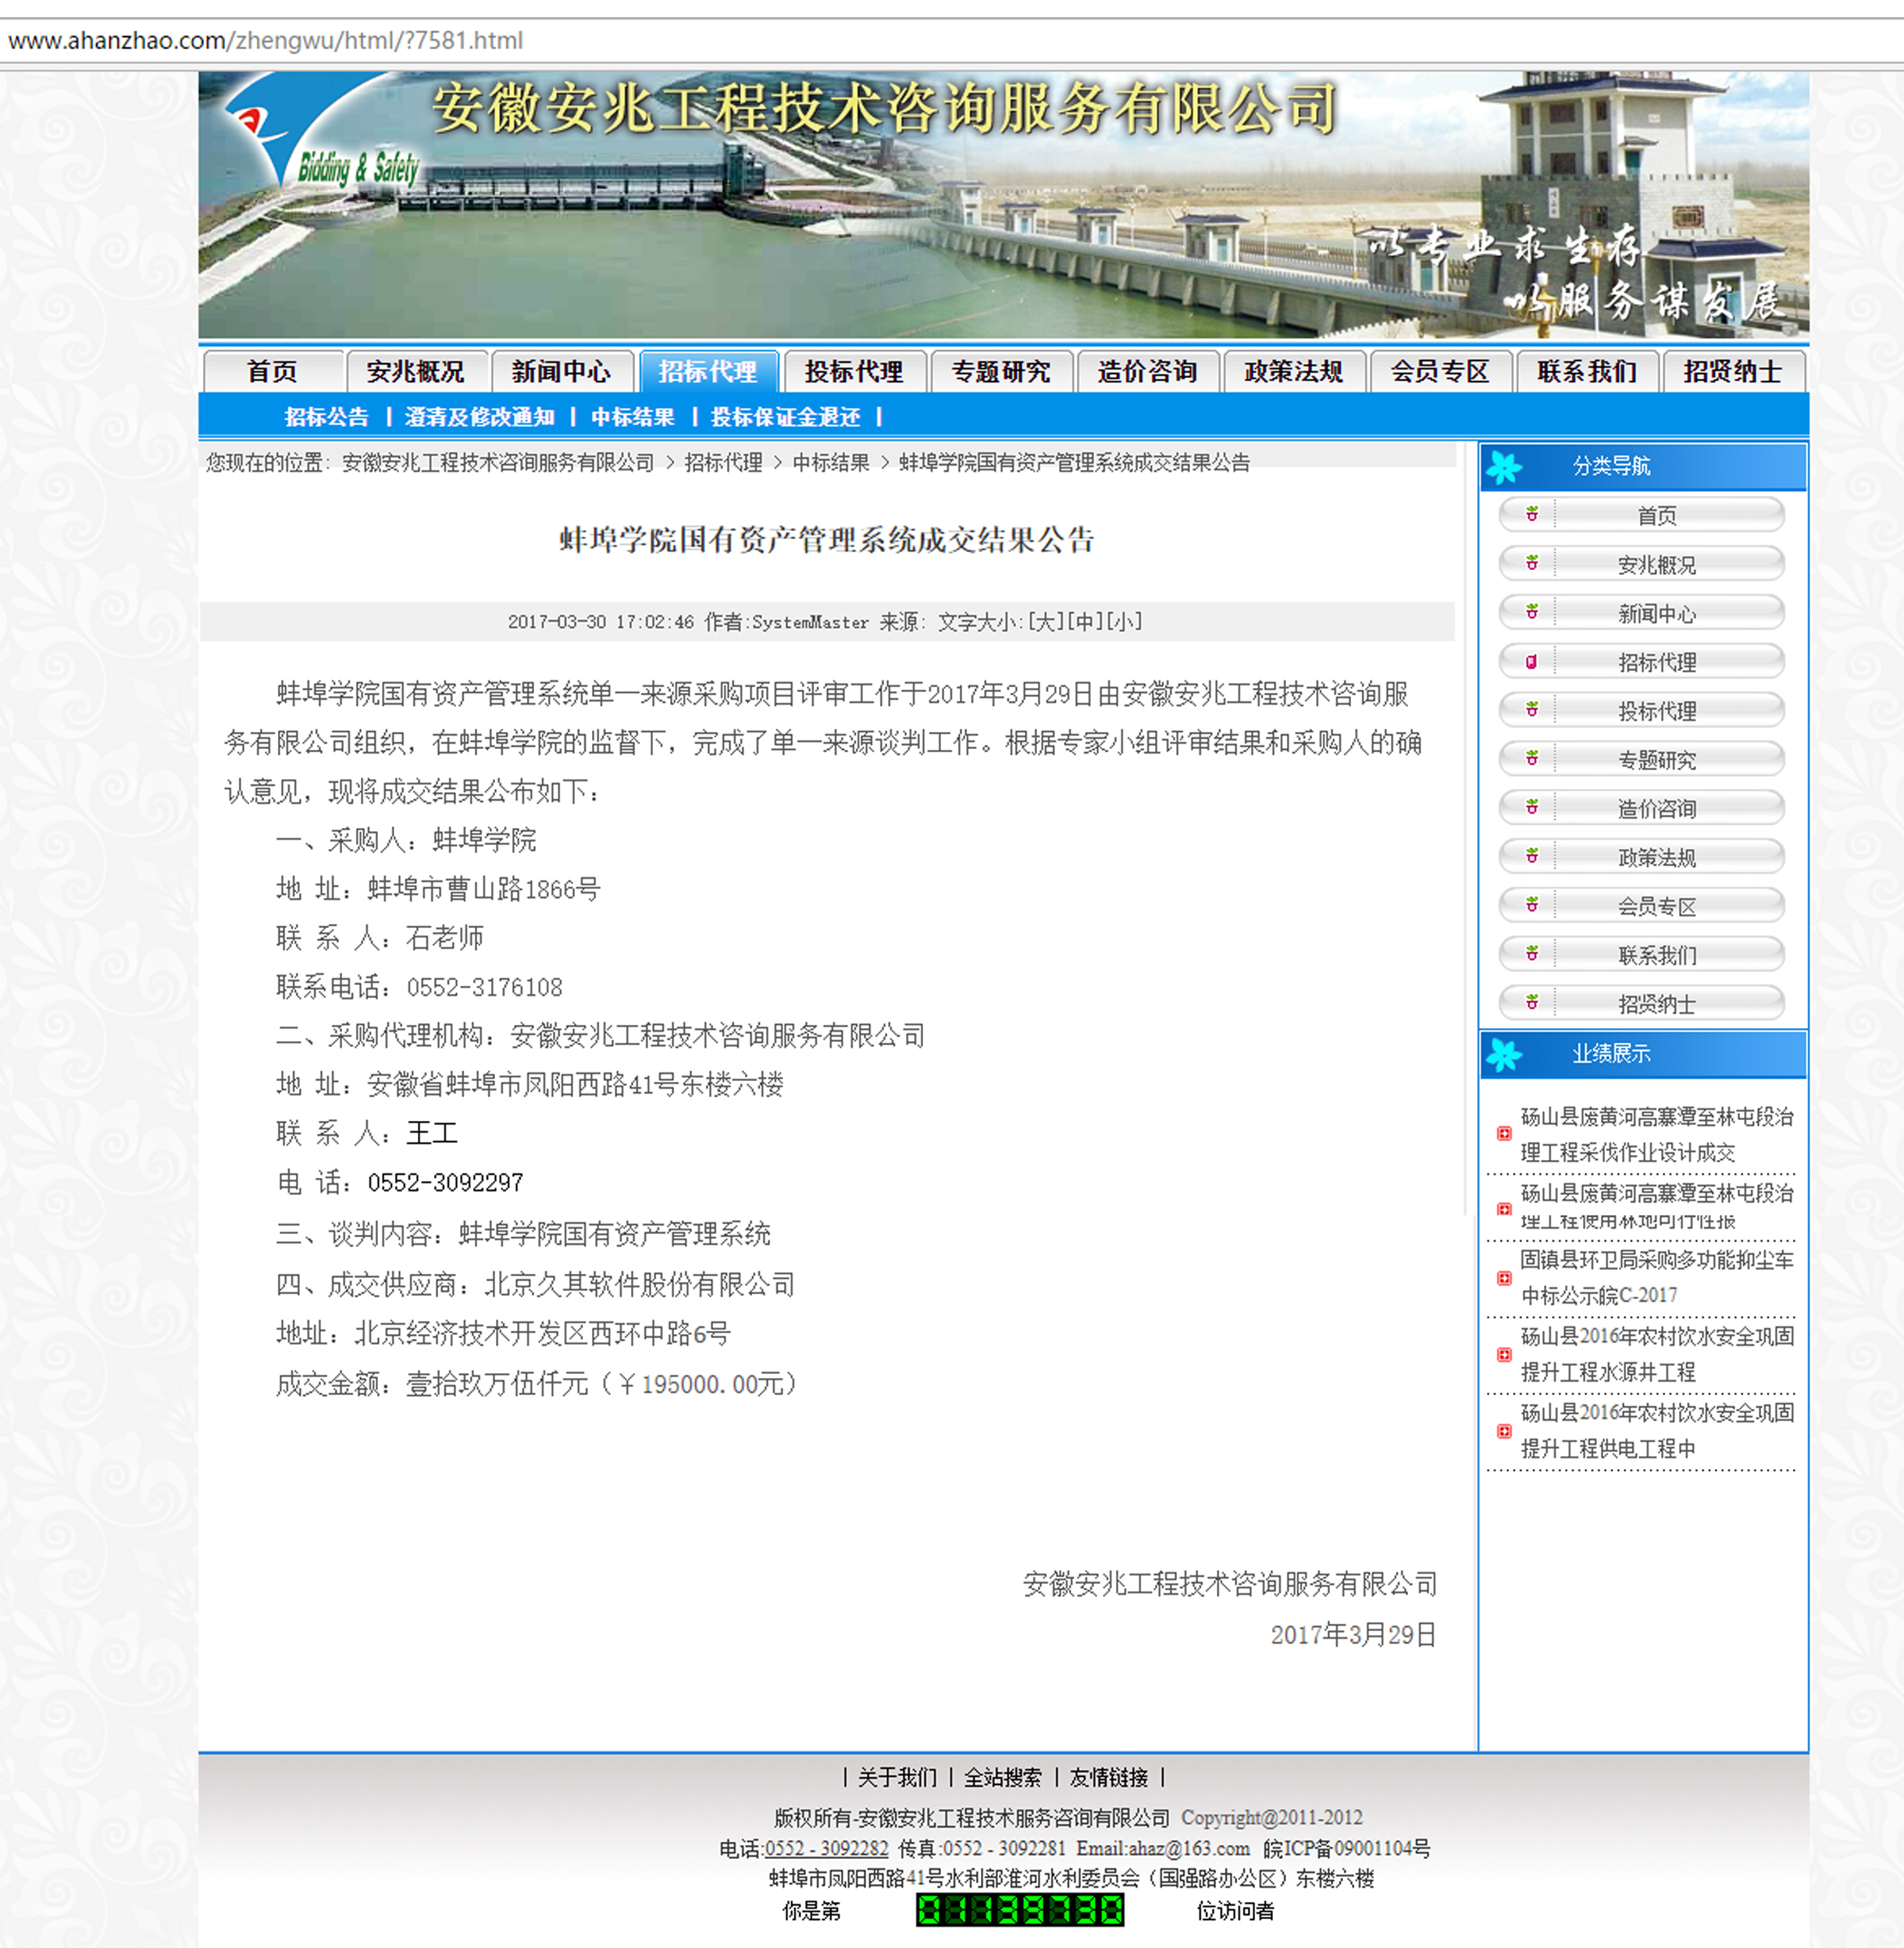The height and width of the screenshot is (1948, 1904).
Task: Open the 友情链接 footer link
Action: pos(1108,1777)
